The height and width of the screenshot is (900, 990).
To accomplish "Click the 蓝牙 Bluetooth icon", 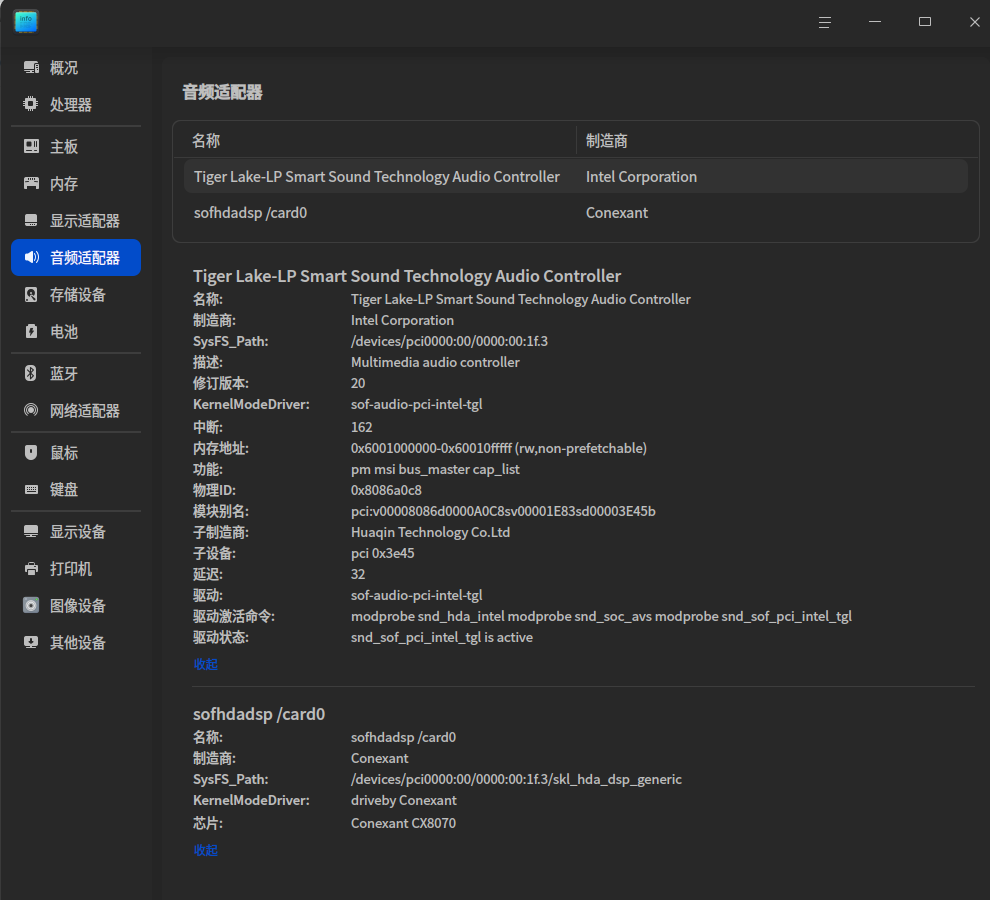I will pos(31,373).
